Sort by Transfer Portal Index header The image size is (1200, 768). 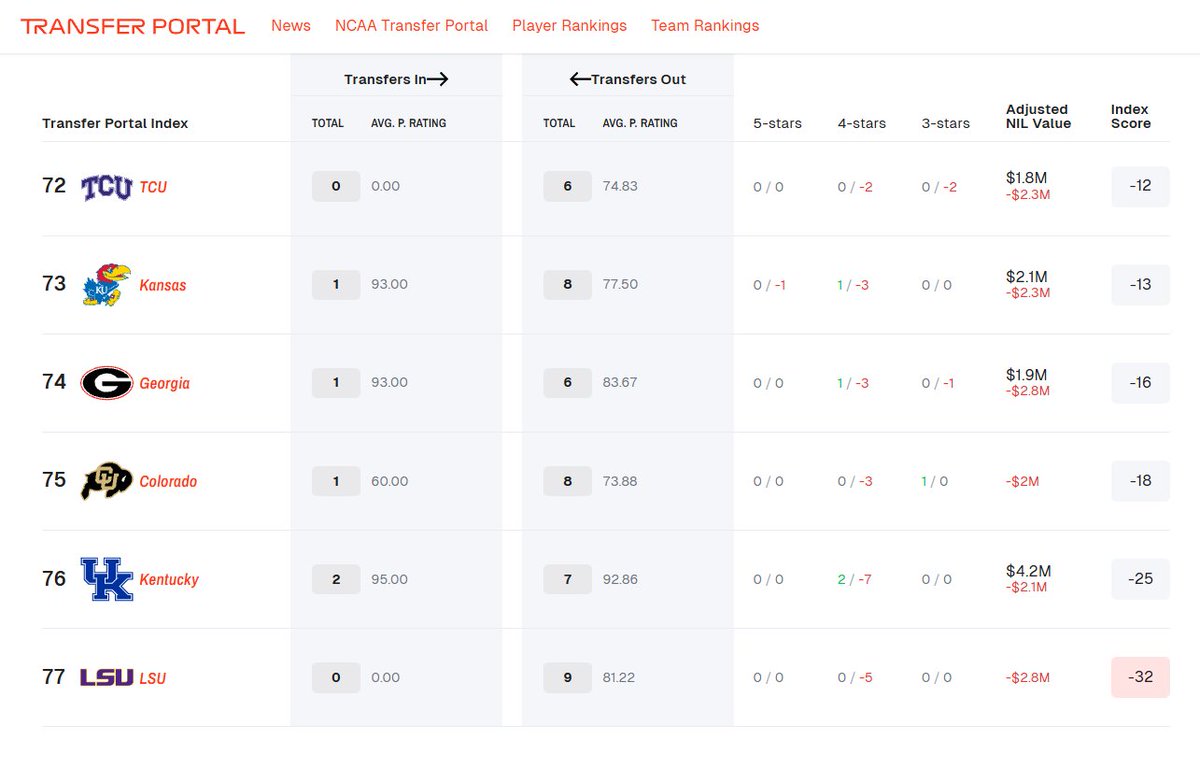click(x=115, y=123)
